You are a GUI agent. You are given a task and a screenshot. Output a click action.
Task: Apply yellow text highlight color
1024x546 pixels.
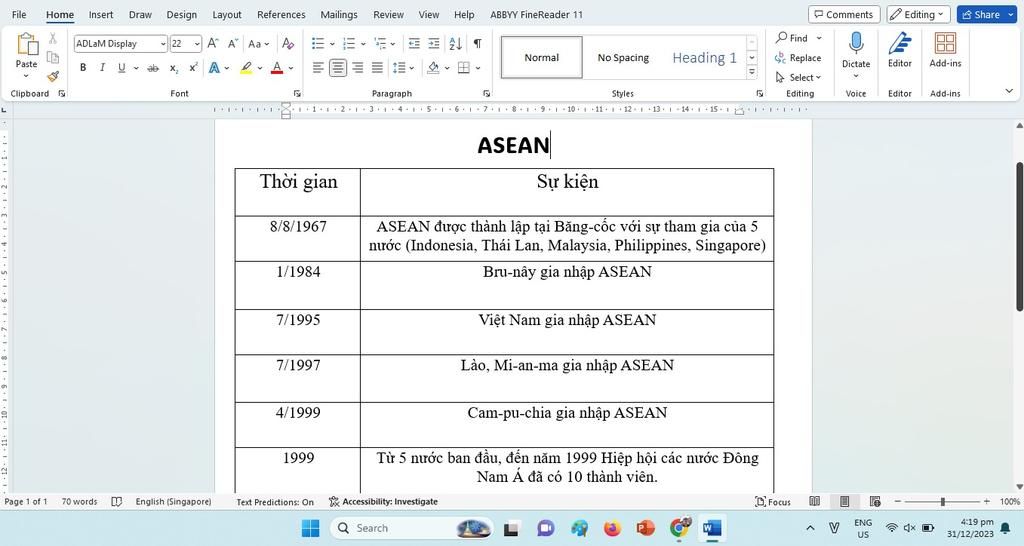(x=246, y=68)
